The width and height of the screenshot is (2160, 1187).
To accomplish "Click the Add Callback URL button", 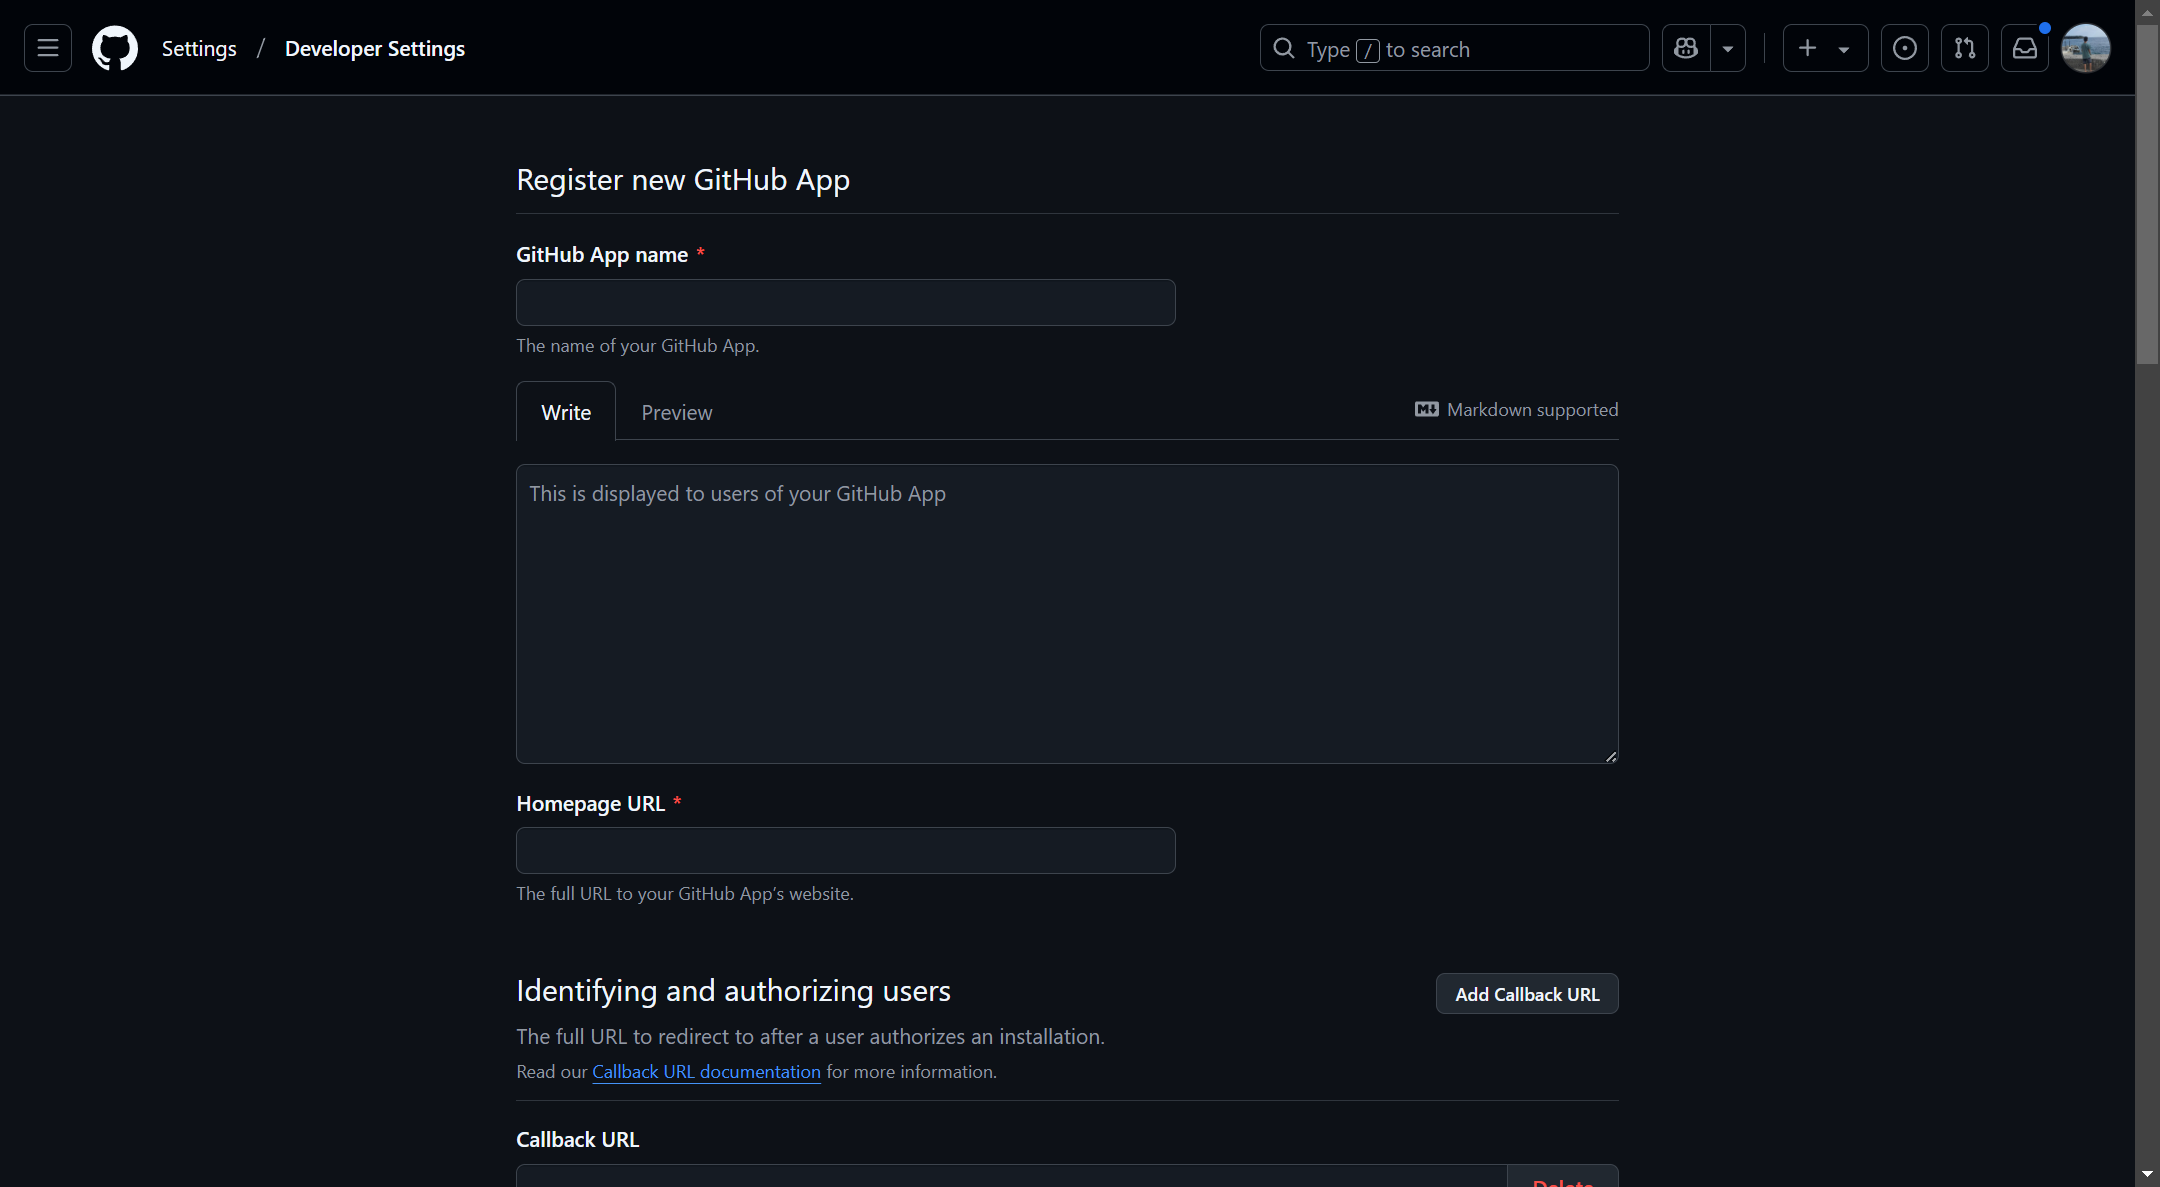I will (1527, 994).
